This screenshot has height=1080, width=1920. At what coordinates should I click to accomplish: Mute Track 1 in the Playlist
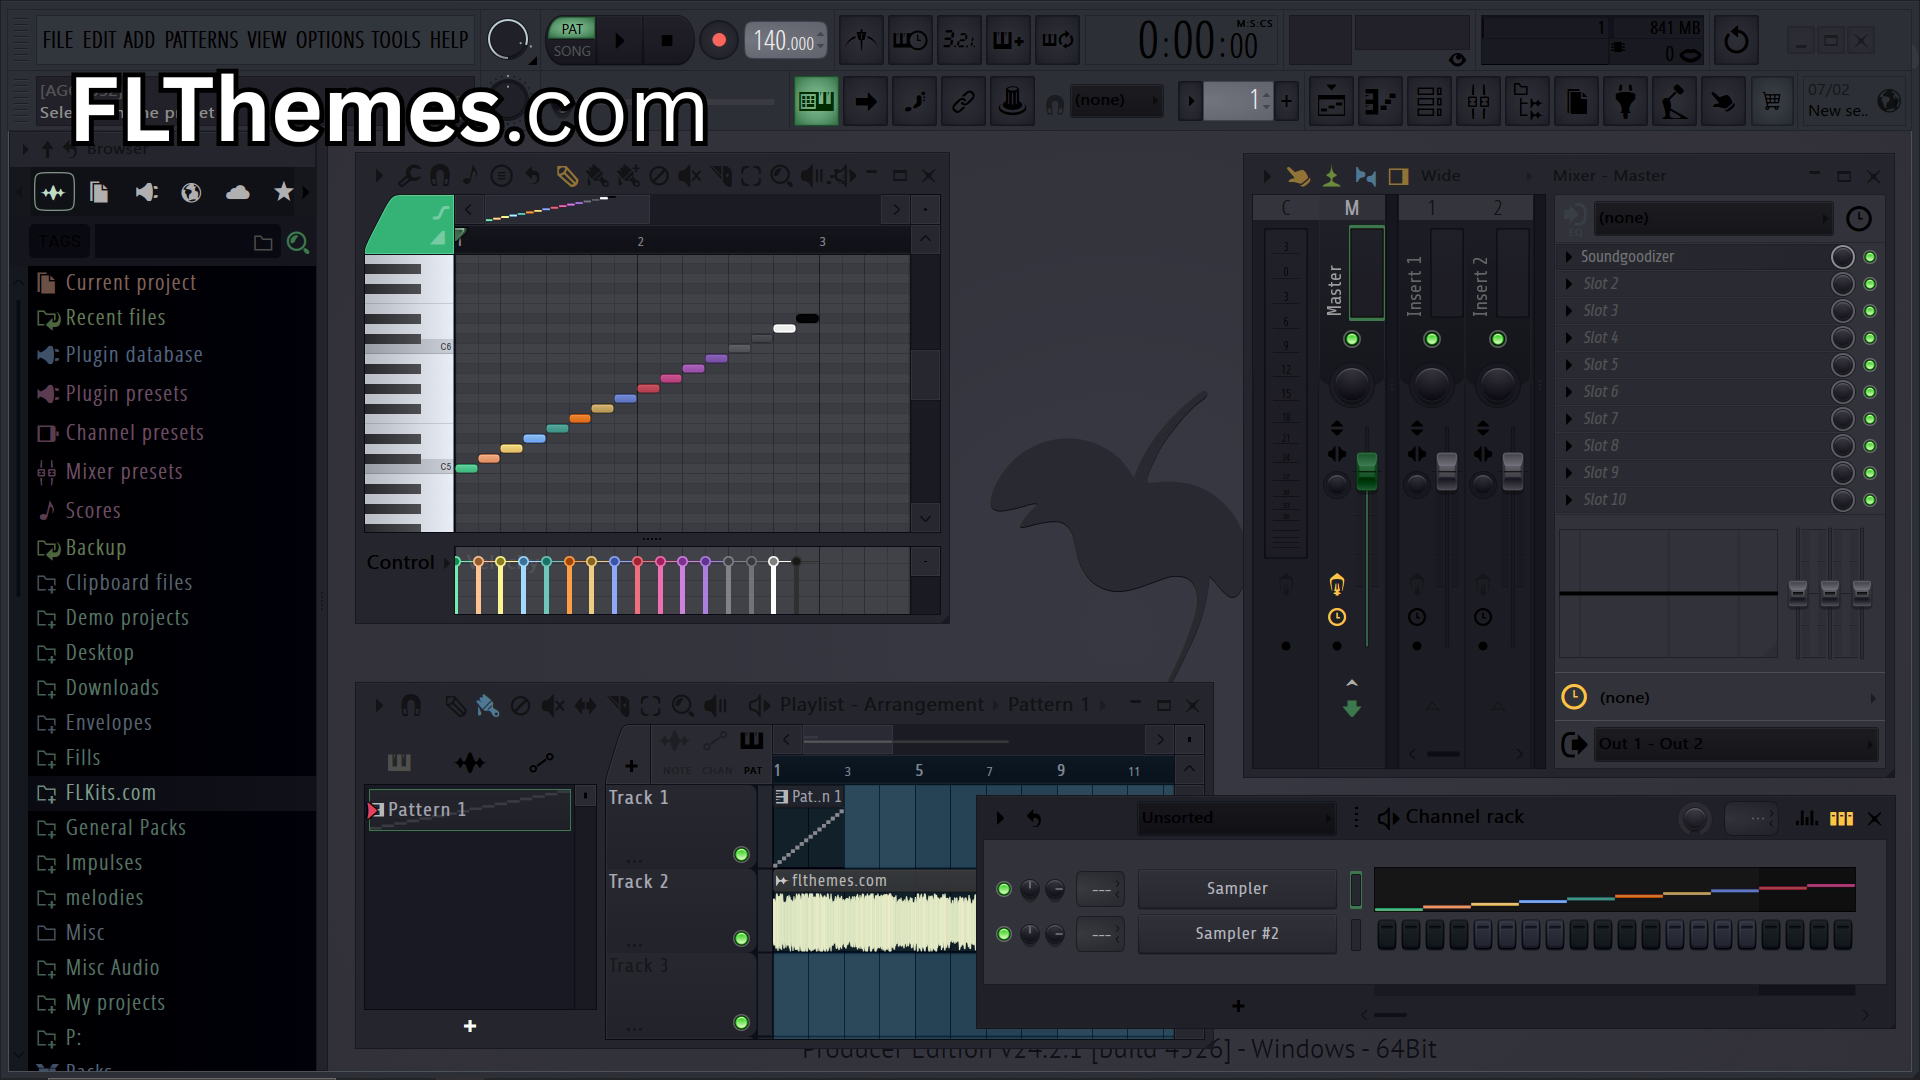741,854
